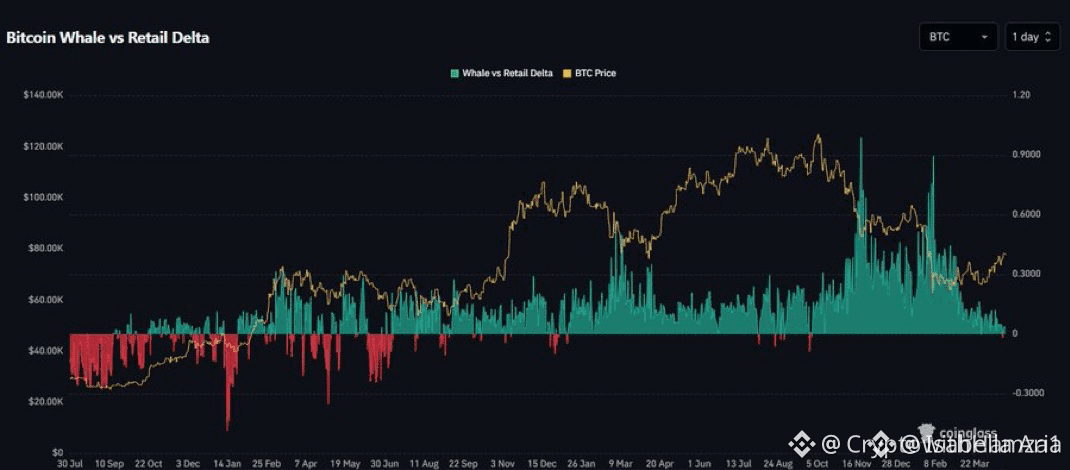Viewport: 1070px width, 470px height.
Task: Click the $20.00K left axis label
Action: 46,402
